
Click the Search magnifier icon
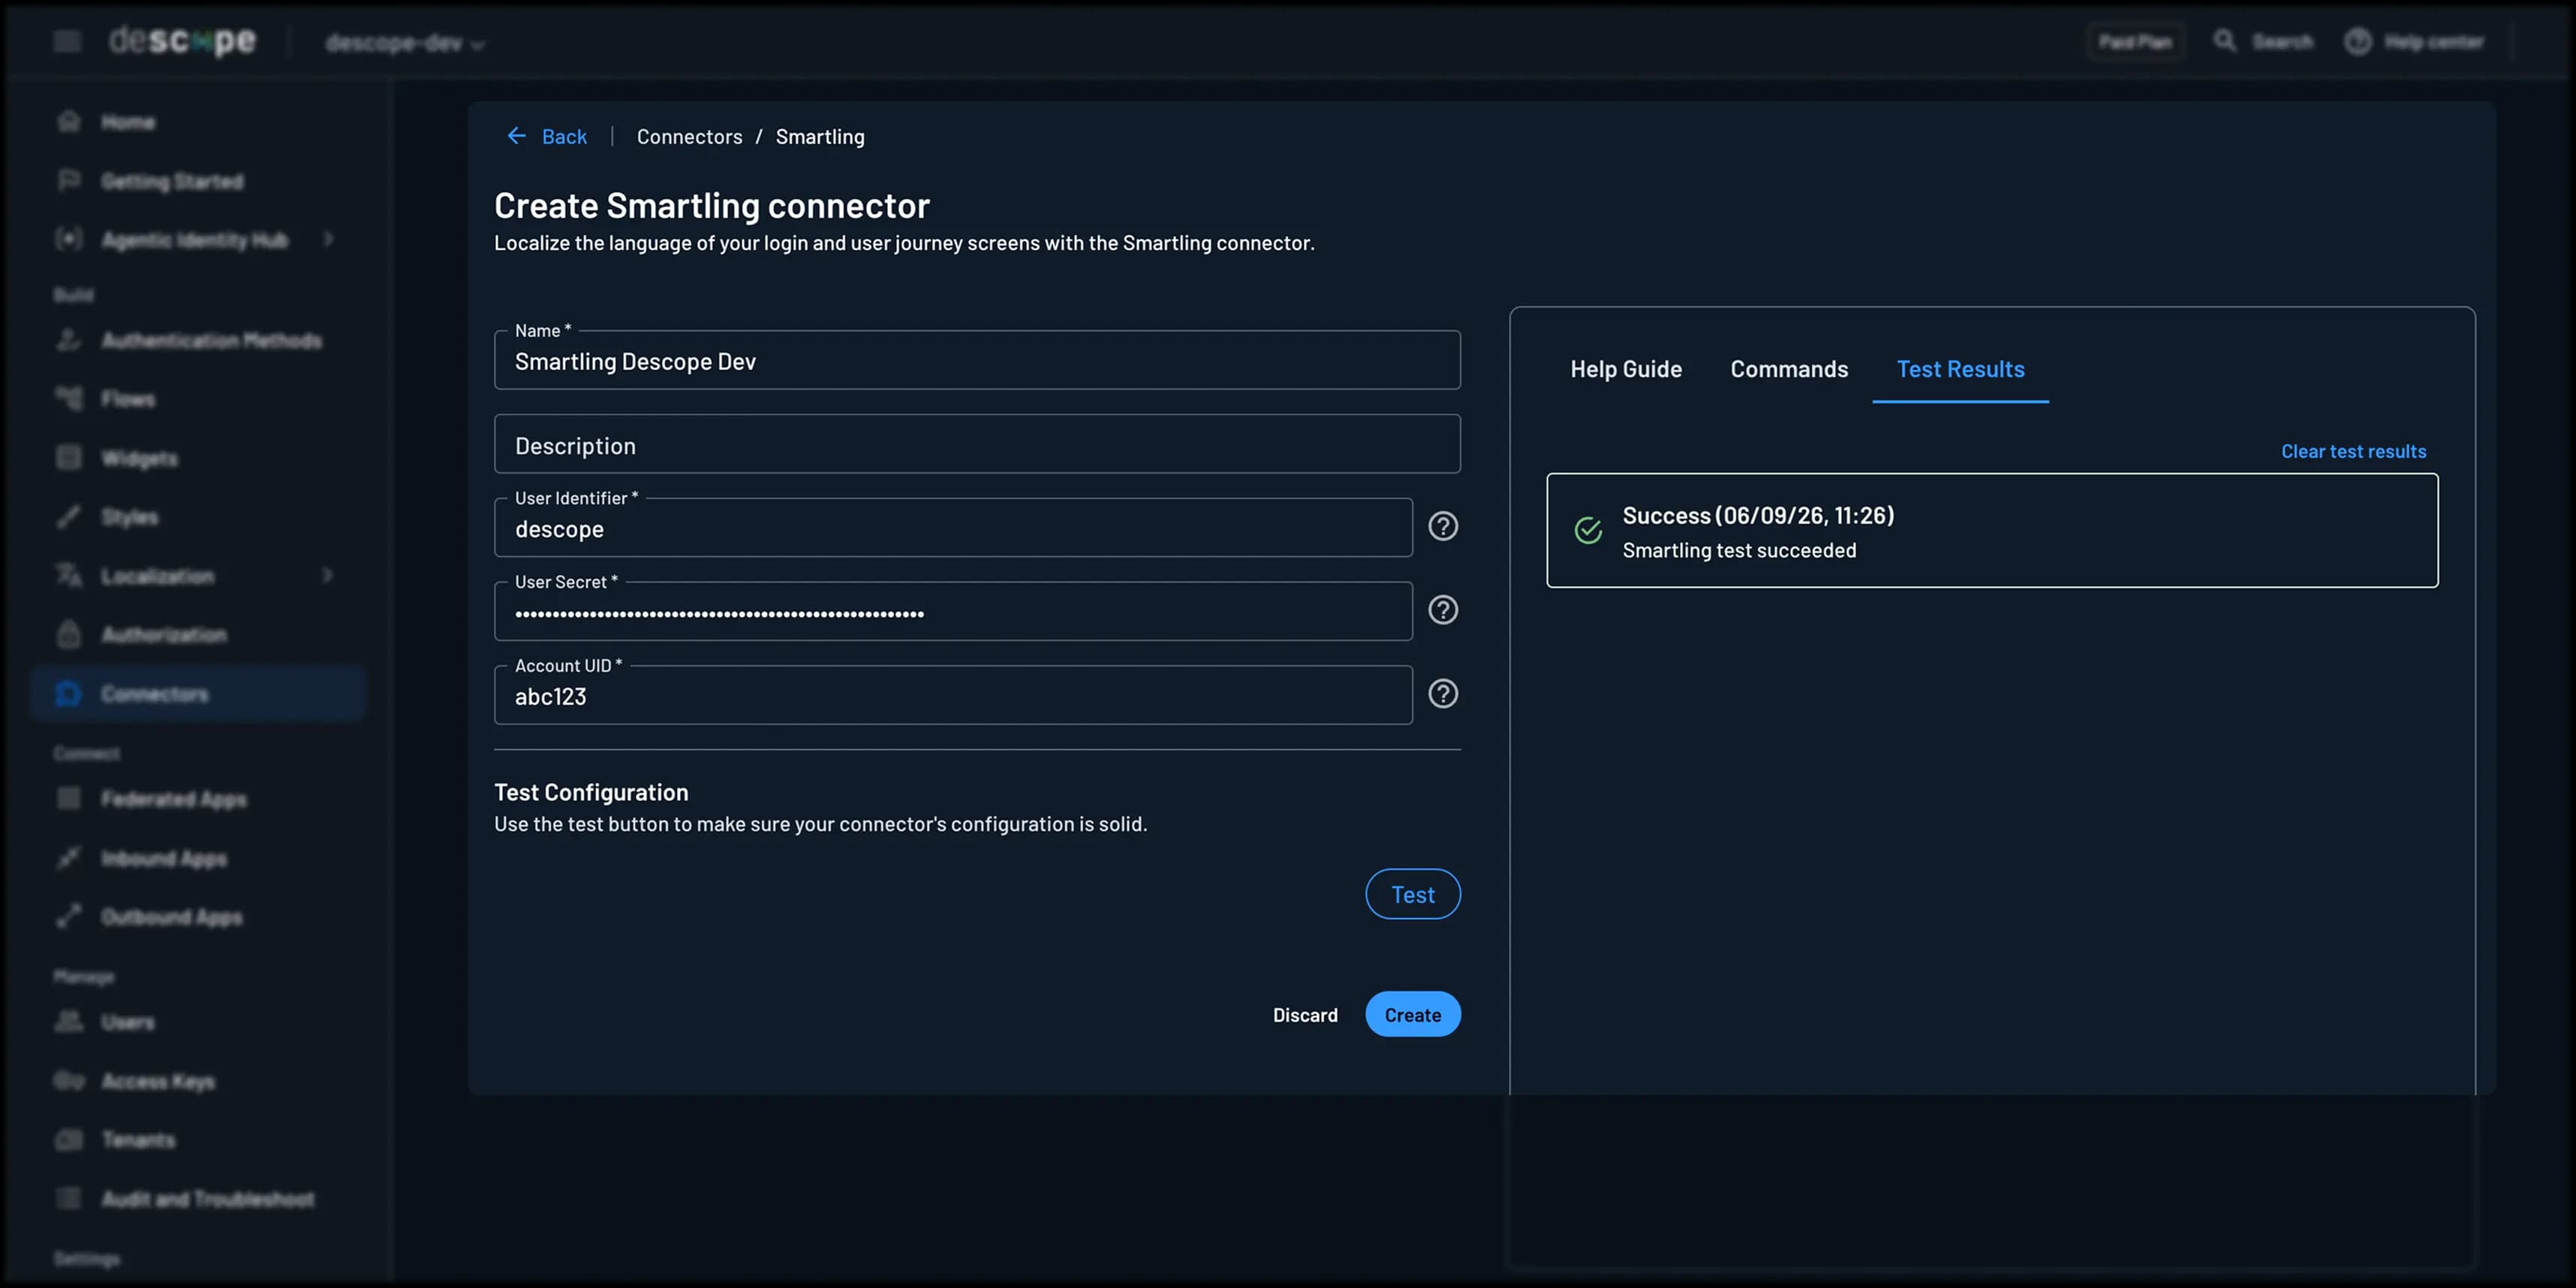coord(2224,41)
